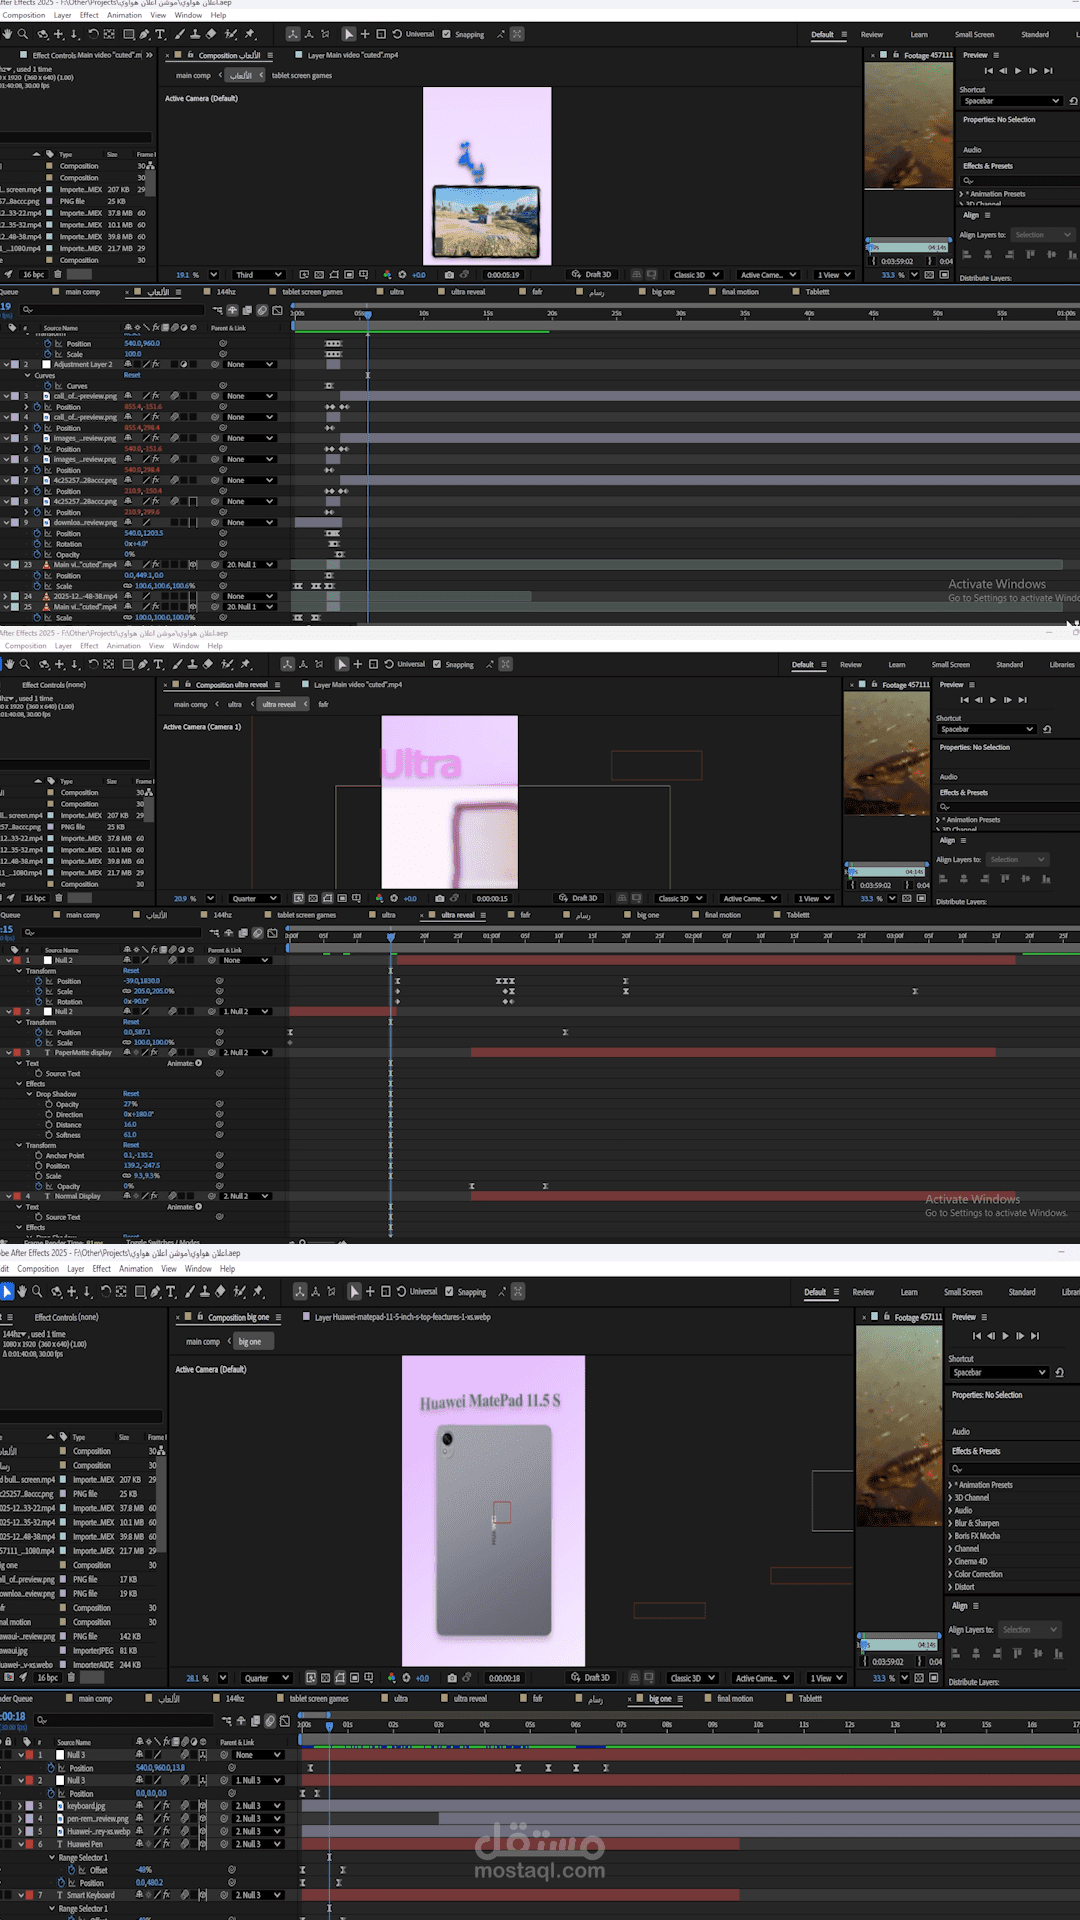Viewport: 1080px width, 1920px height.
Task: Select the Zoom tool in bottom window toolbar
Action: pos(37,1291)
